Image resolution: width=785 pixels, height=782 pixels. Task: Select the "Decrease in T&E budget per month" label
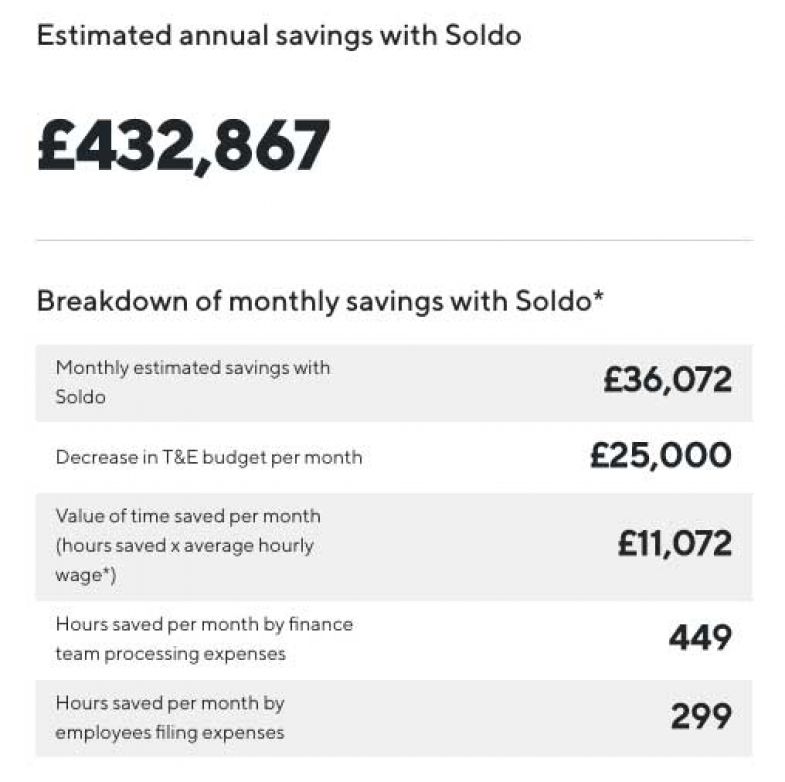(x=208, y=457)
